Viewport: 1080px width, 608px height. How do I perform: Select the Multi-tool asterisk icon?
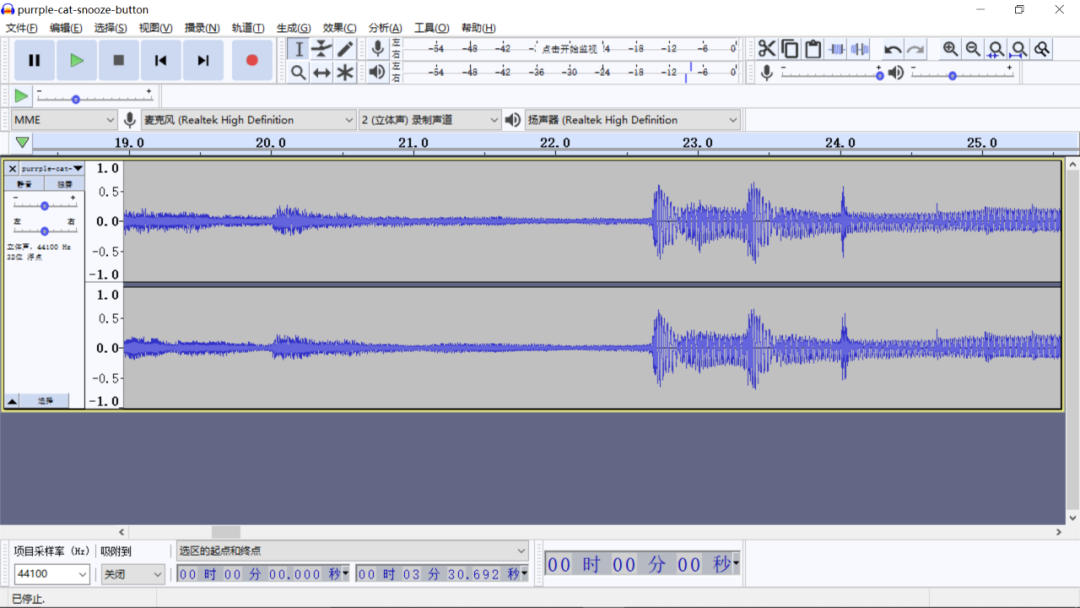coord(345,72)
